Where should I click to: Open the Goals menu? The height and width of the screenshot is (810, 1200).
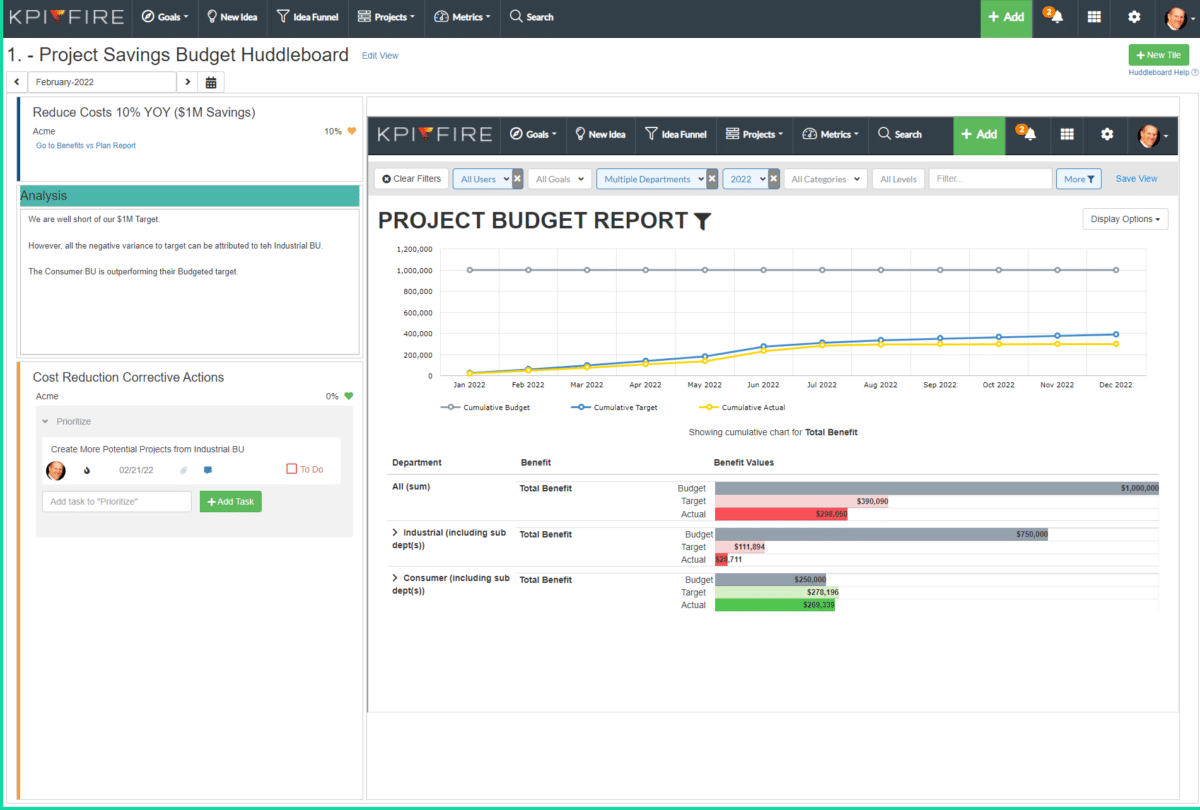pos(165,17)
